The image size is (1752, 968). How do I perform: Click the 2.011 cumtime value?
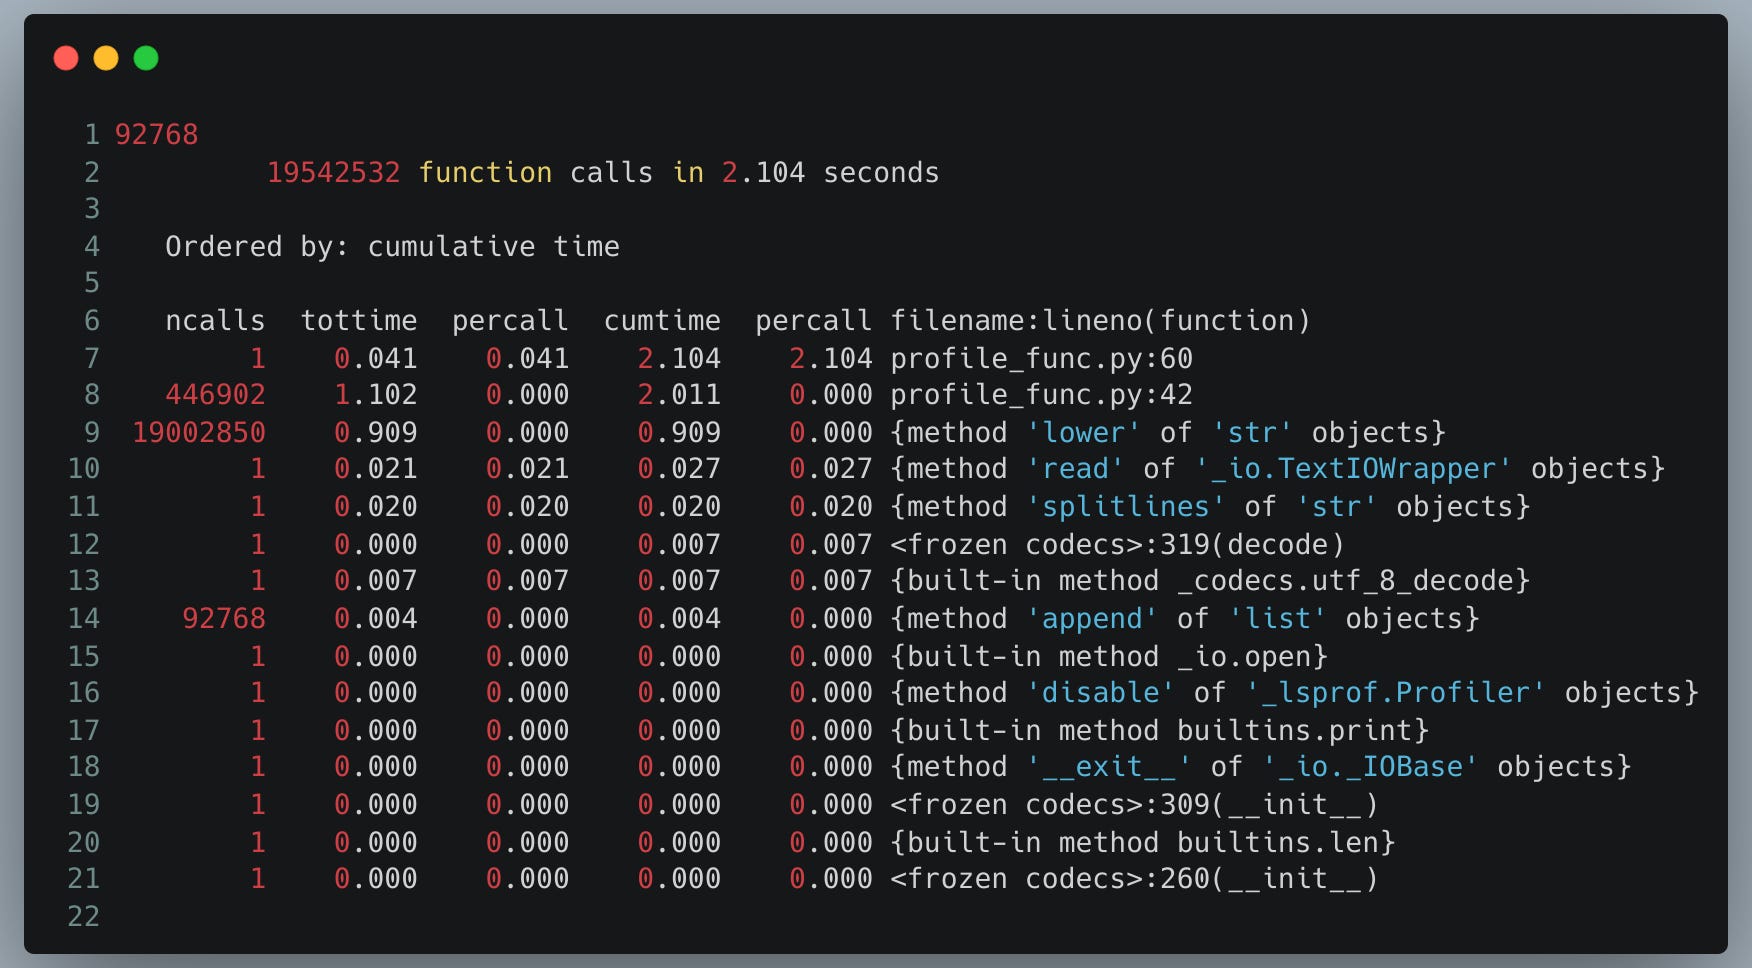point(679,395)
